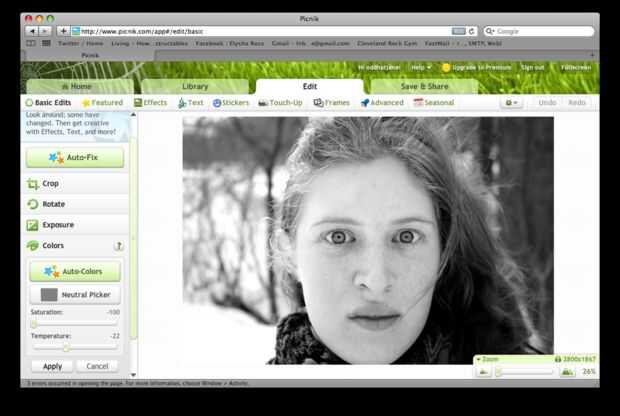Click the page reader button in address bar
Image resolution: width=620 pixels, height=416 pixels.
point(458,31)
